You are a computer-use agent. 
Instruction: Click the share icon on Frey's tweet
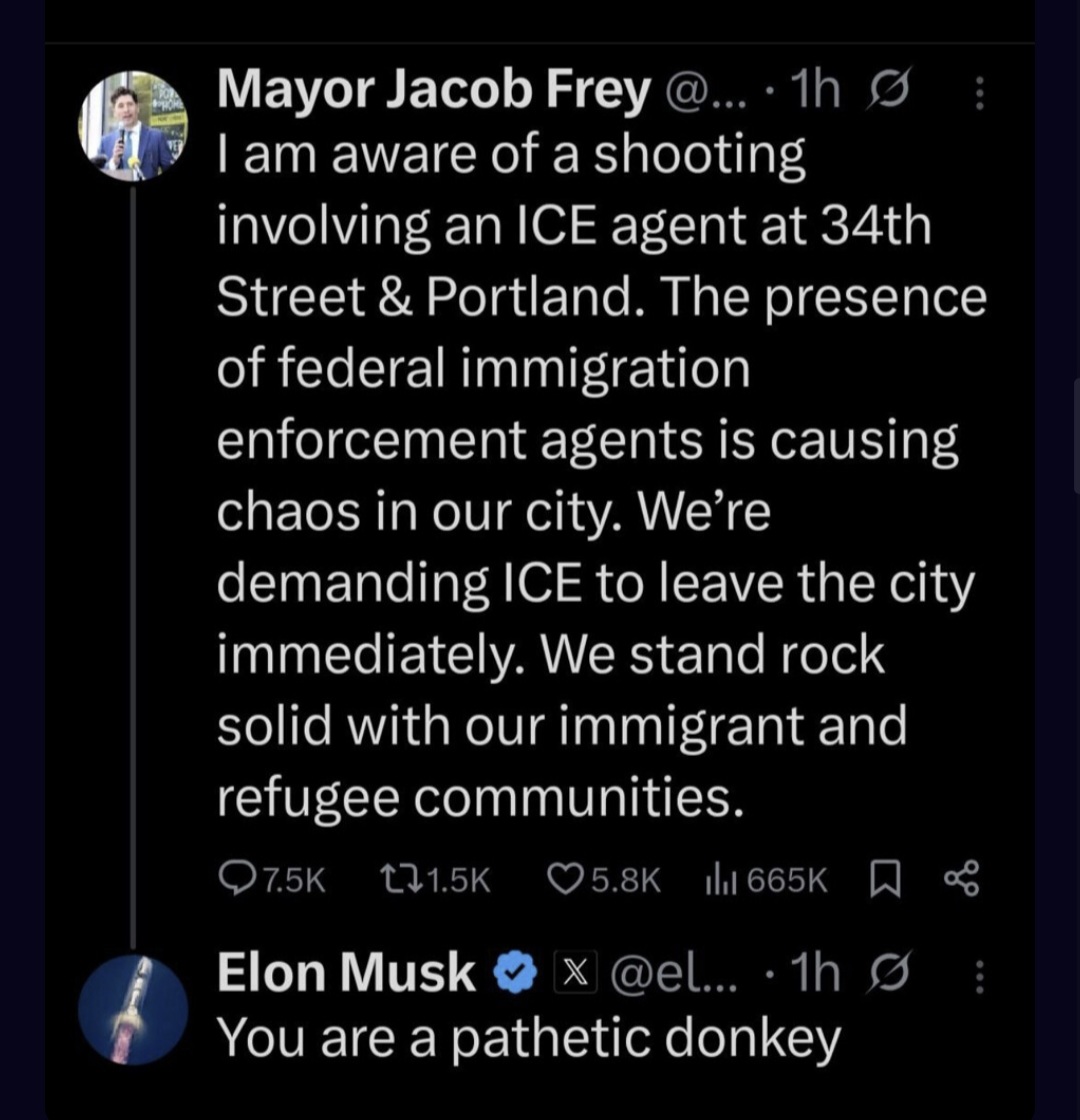(x=962, y=880)
